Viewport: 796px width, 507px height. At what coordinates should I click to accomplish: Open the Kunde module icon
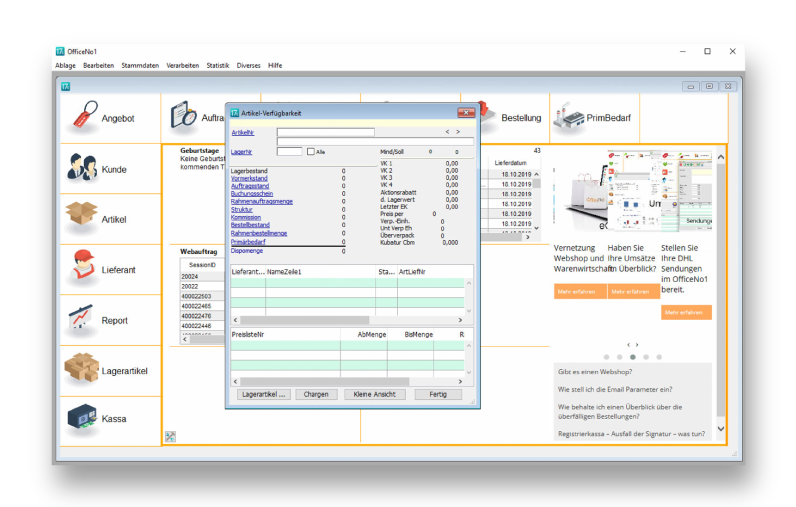[82, 169]
